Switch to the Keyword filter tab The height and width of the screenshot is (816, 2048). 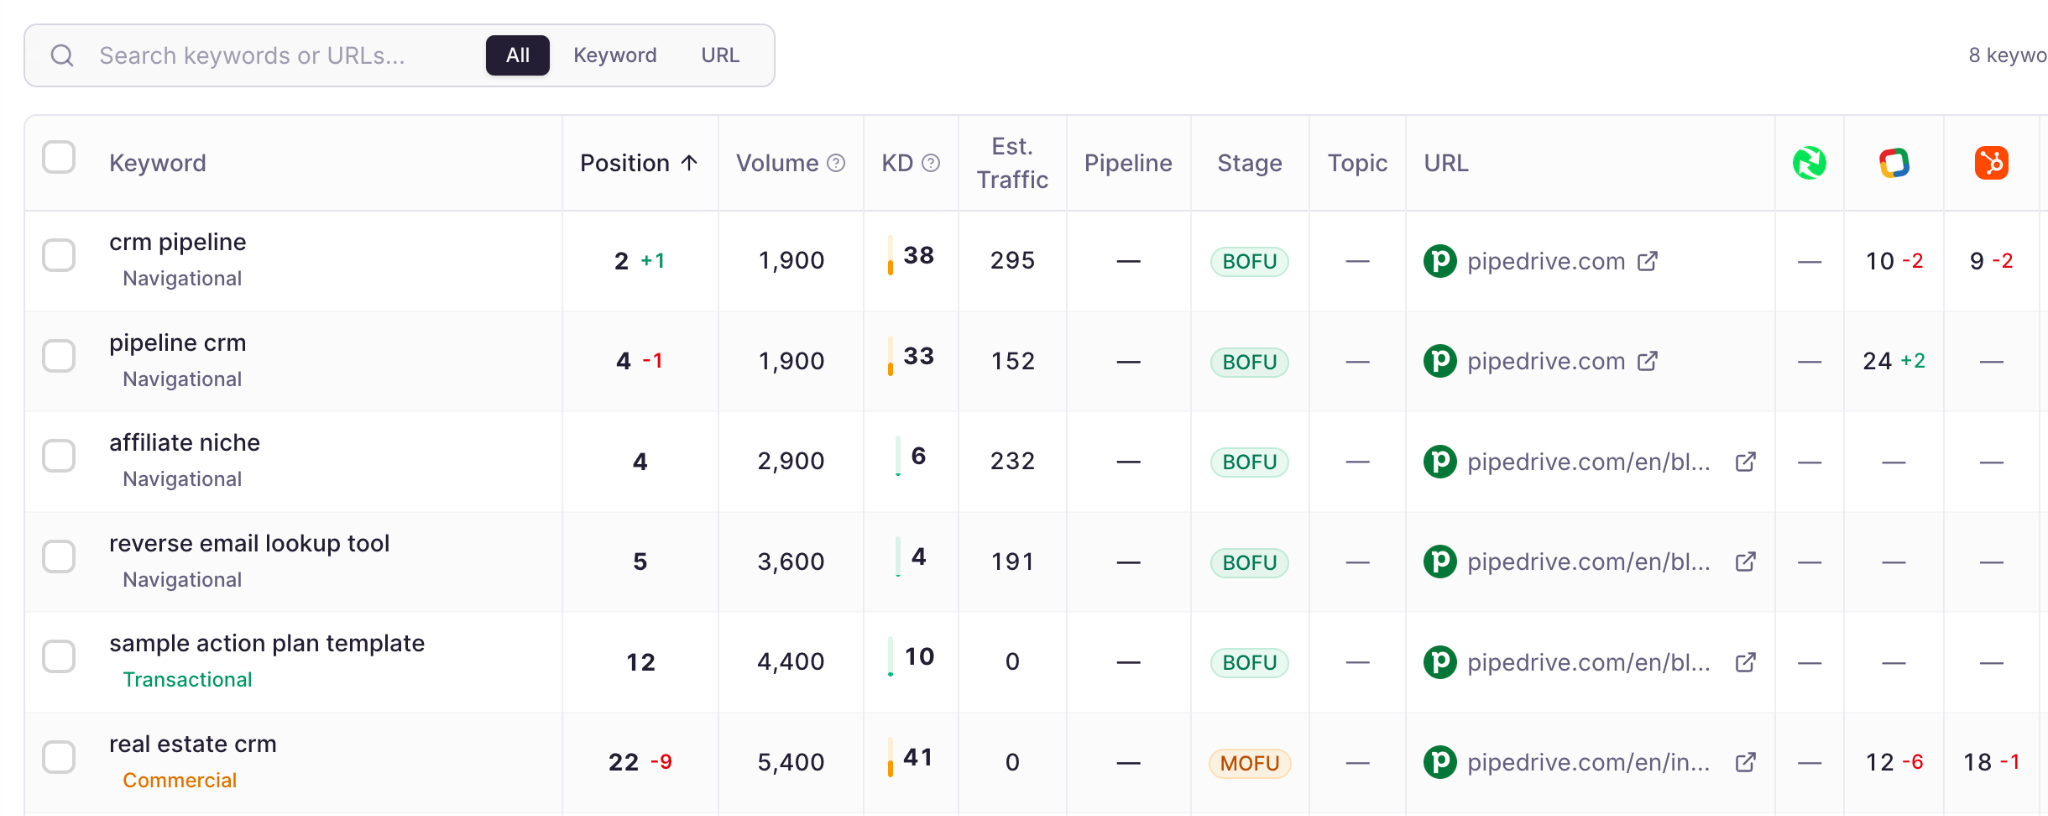coord(614,55)
